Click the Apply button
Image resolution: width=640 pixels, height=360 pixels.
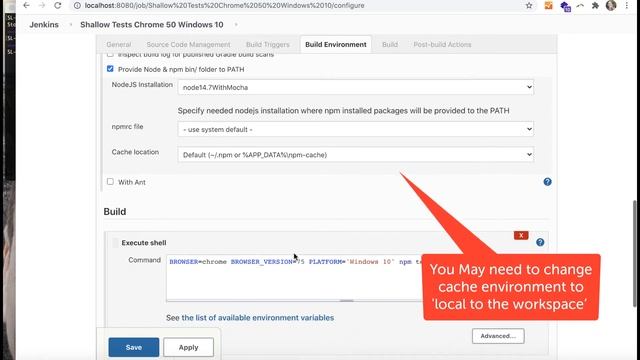(x=188, y=347)
